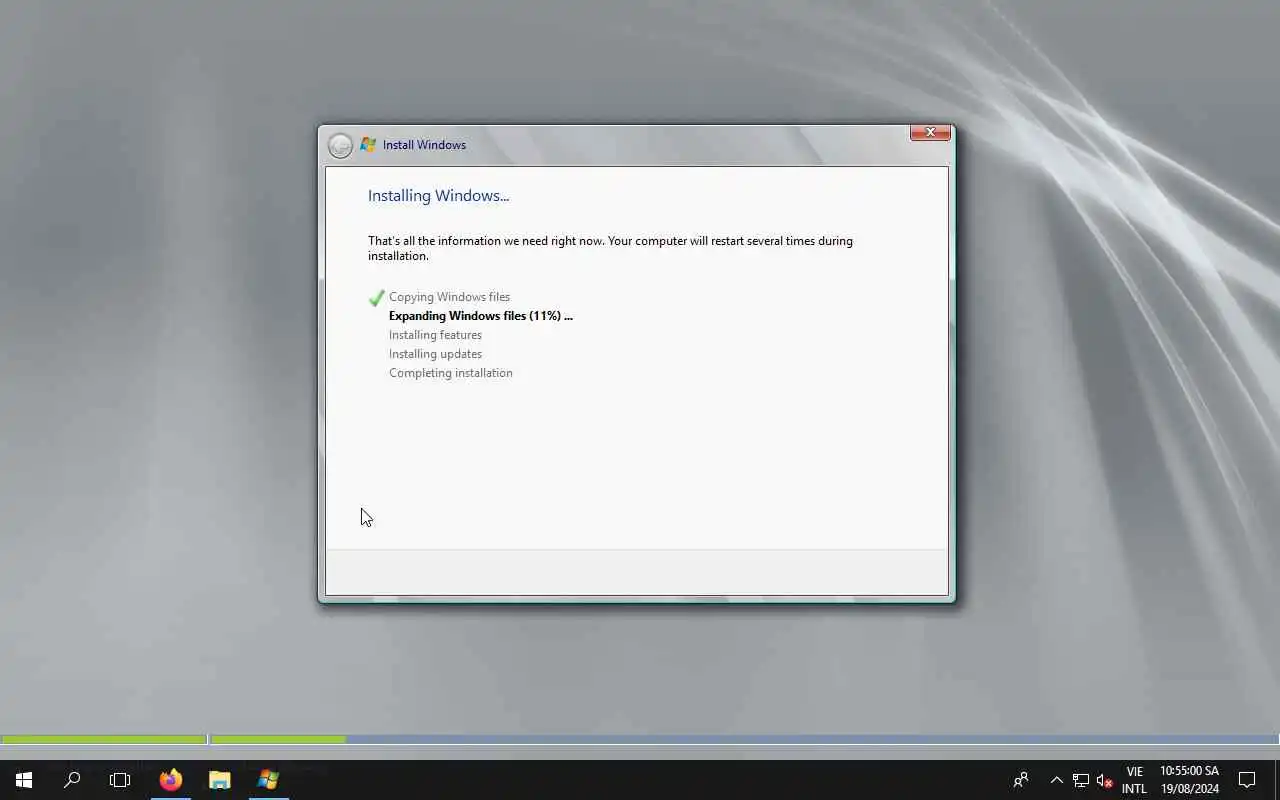1280x800 pixels.
Task: Open the Windows Start menu
Action: tap(24, 780)
